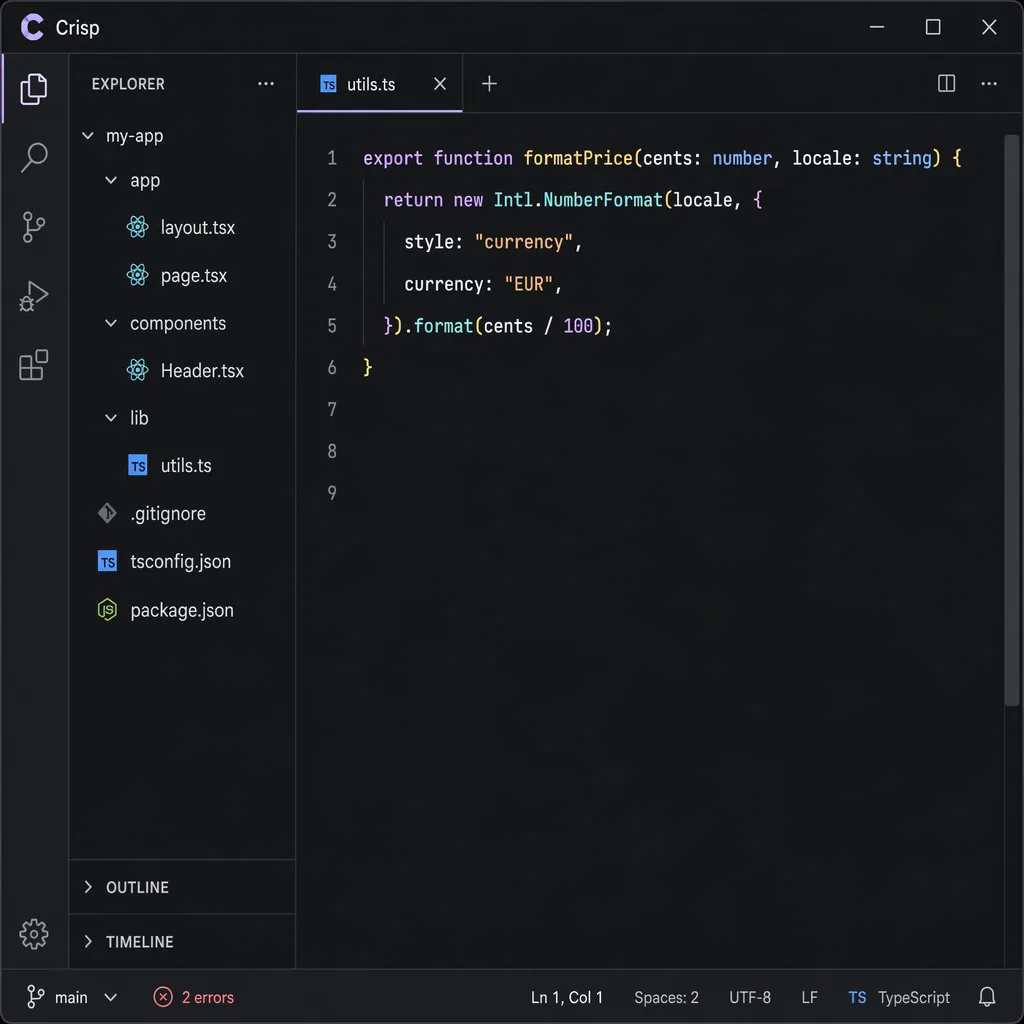Collapse the my-app root folder

(x=88, y=135)
